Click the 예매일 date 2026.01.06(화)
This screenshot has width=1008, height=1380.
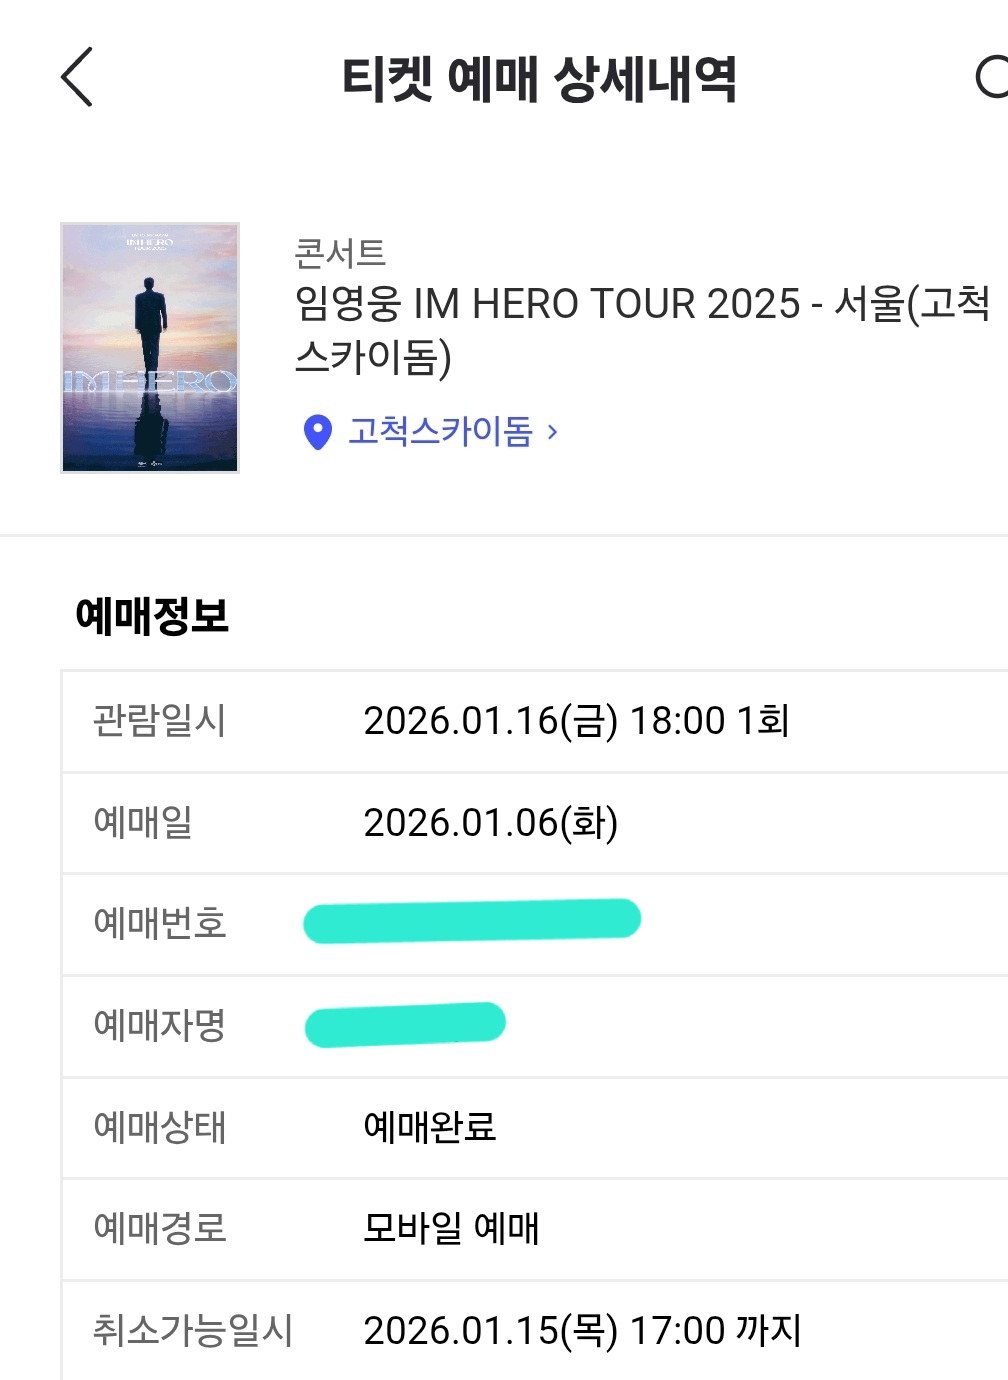coord(490,823)
